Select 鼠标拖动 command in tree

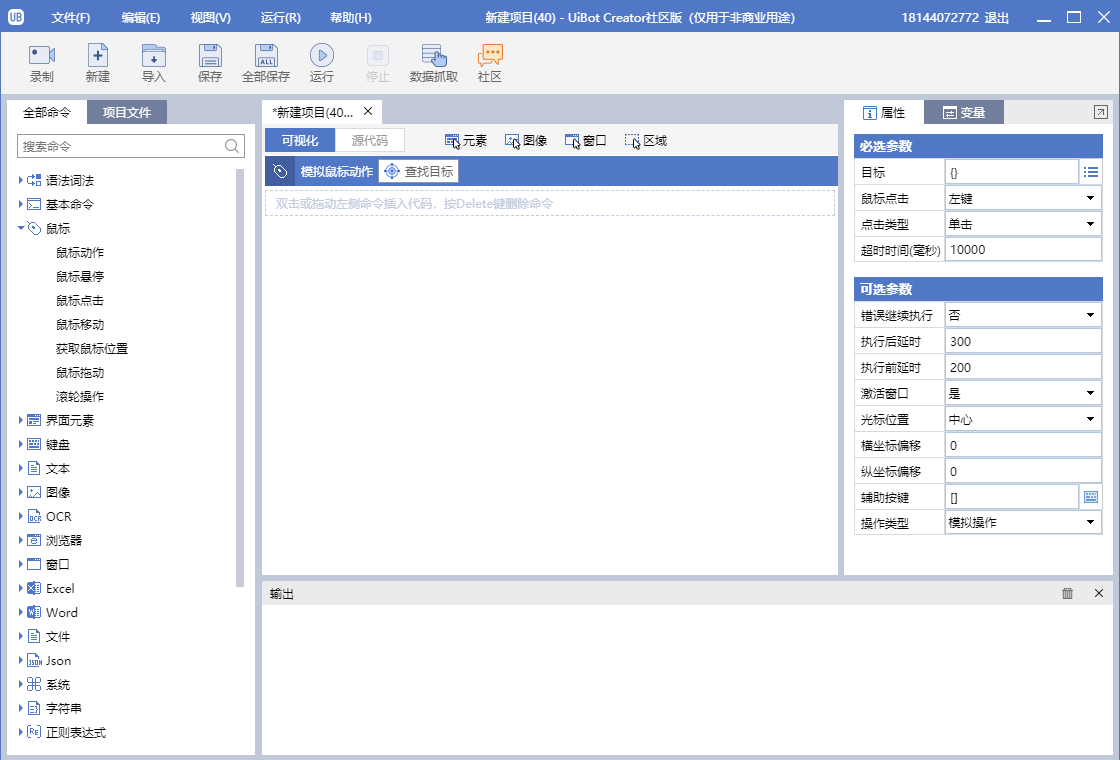(x=80, y=373)
